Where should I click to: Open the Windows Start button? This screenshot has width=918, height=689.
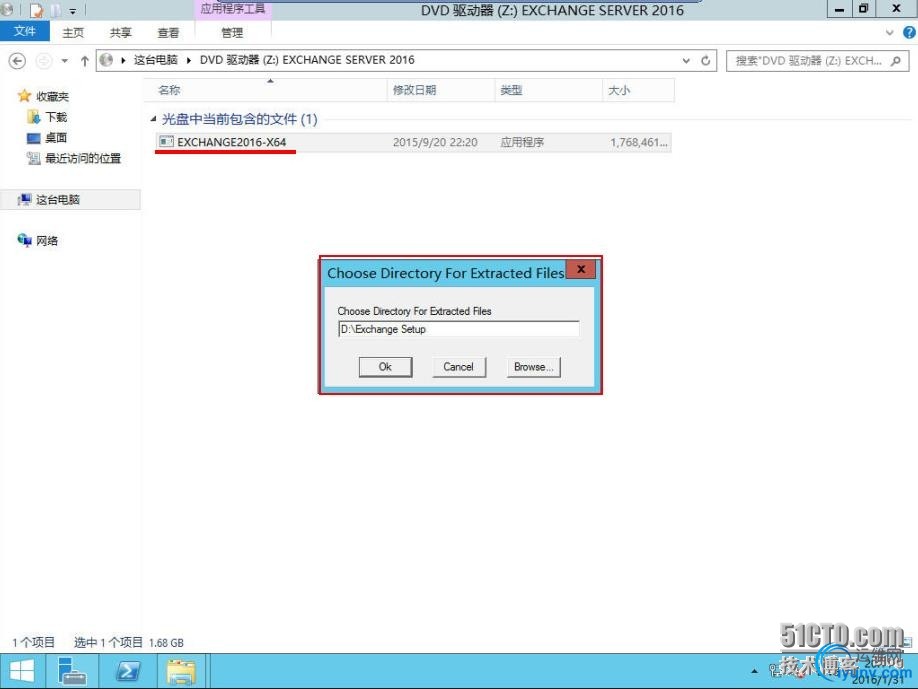pyautogui.click(x=22, y=671)
